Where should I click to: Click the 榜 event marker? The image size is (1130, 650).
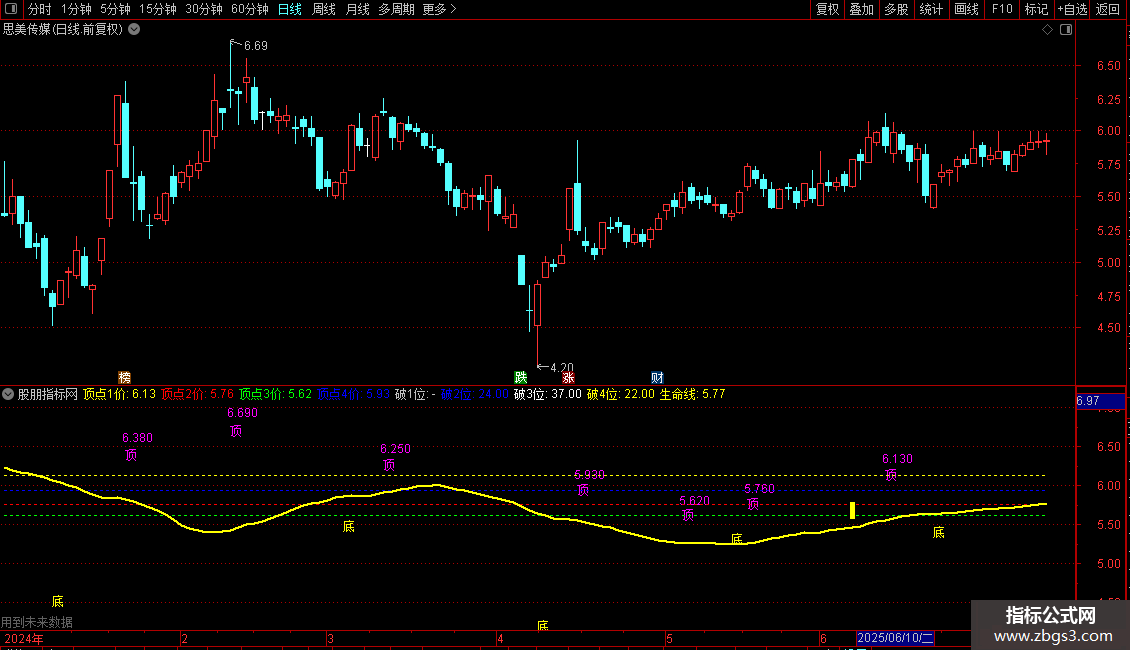(x=125, y=378)
